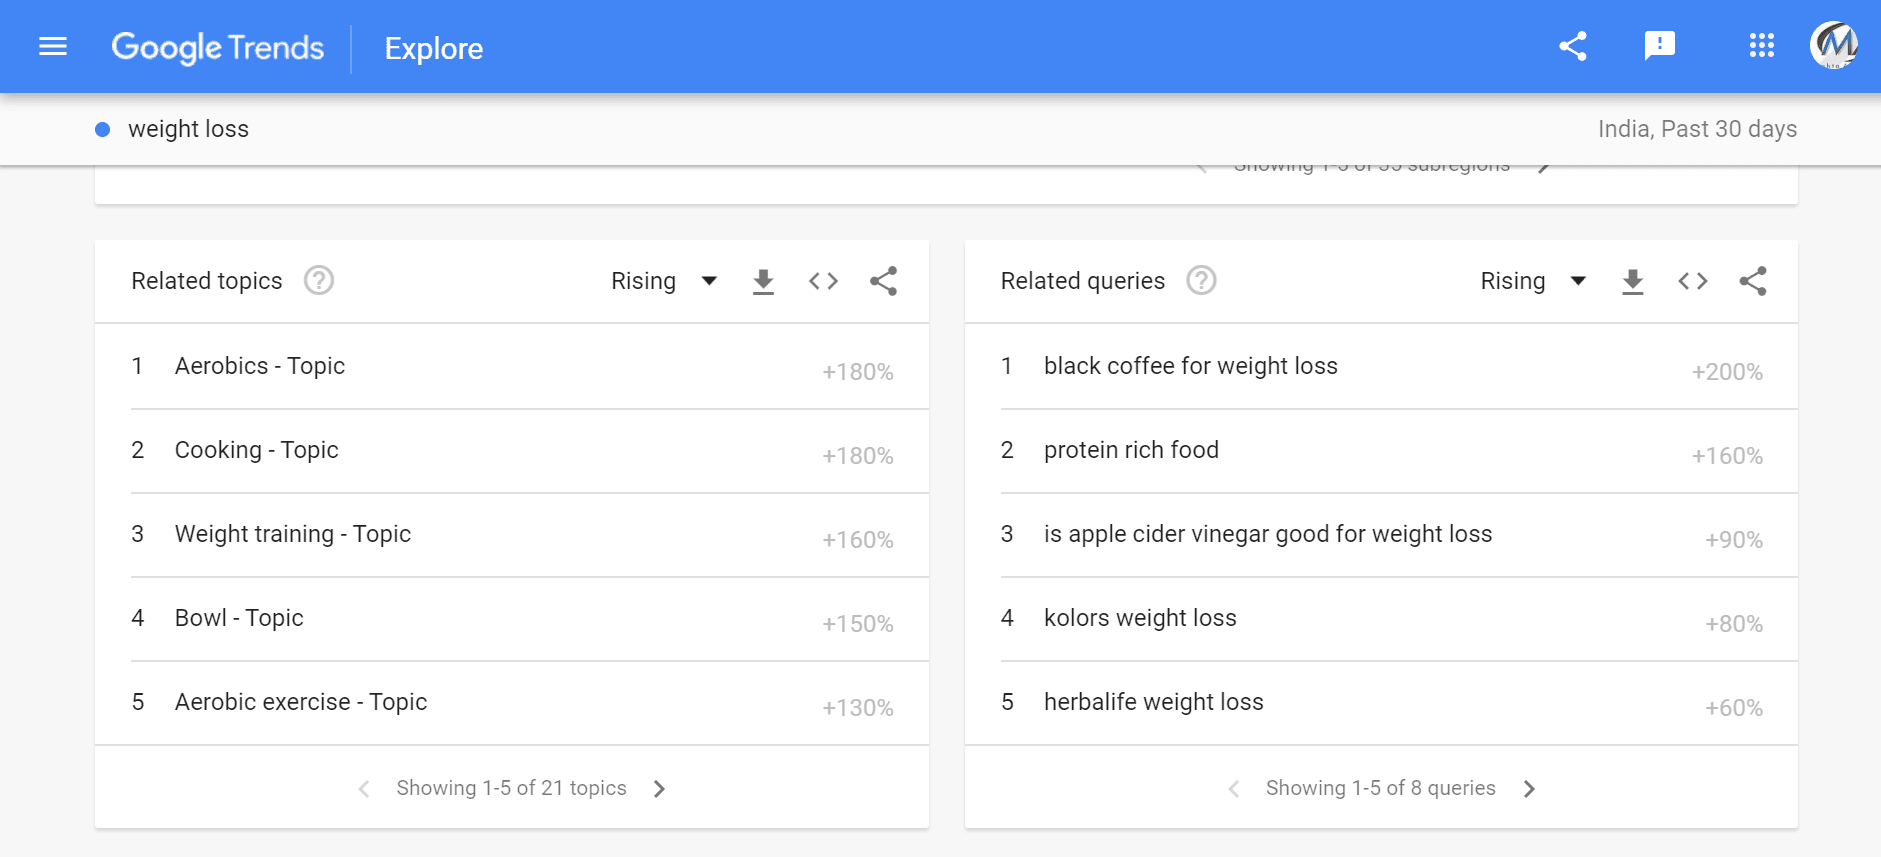Open embed code for Related queries
1881x857 pixels.
[x=1692, y=282]
